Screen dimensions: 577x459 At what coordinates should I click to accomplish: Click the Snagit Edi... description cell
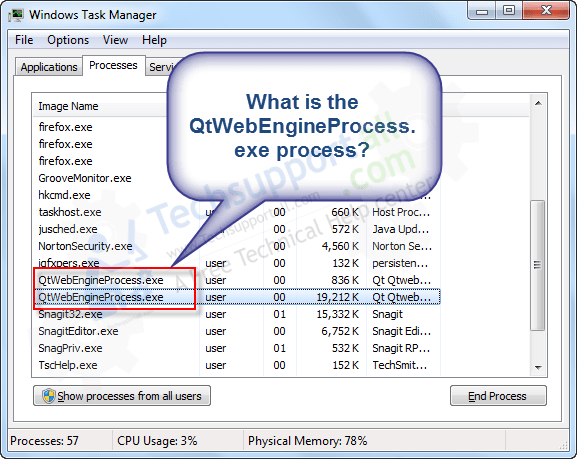401,331
